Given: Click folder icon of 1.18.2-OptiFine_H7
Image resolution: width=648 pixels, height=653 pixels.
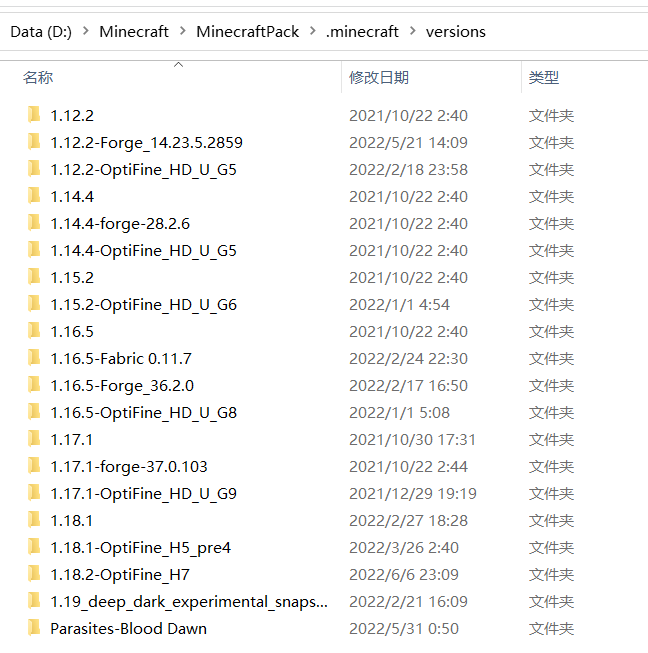Looking at the screenshot, I should pos(34,574).
